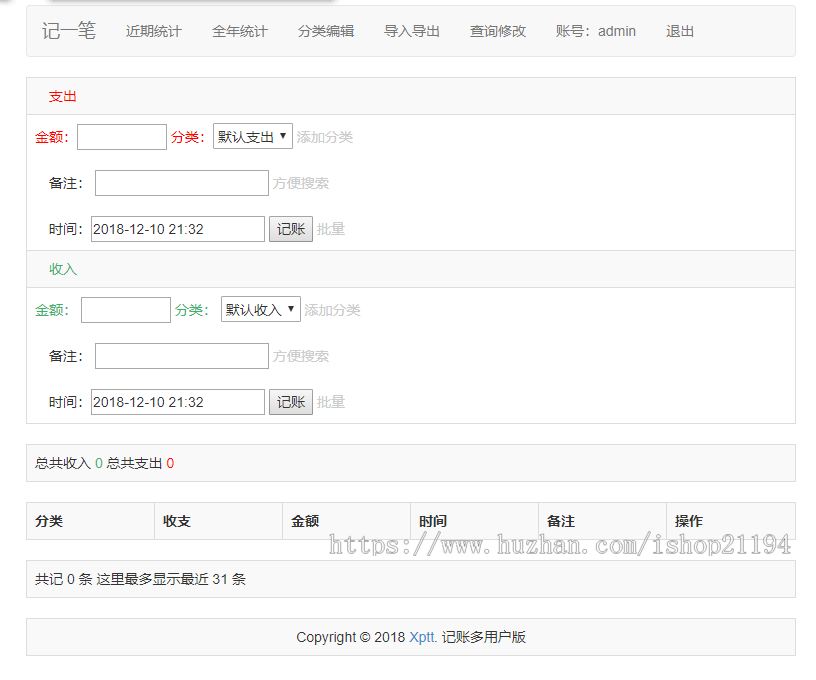Select the income 时间 date-time field
This screenshot has width=816, height=680.
[177, 401]
